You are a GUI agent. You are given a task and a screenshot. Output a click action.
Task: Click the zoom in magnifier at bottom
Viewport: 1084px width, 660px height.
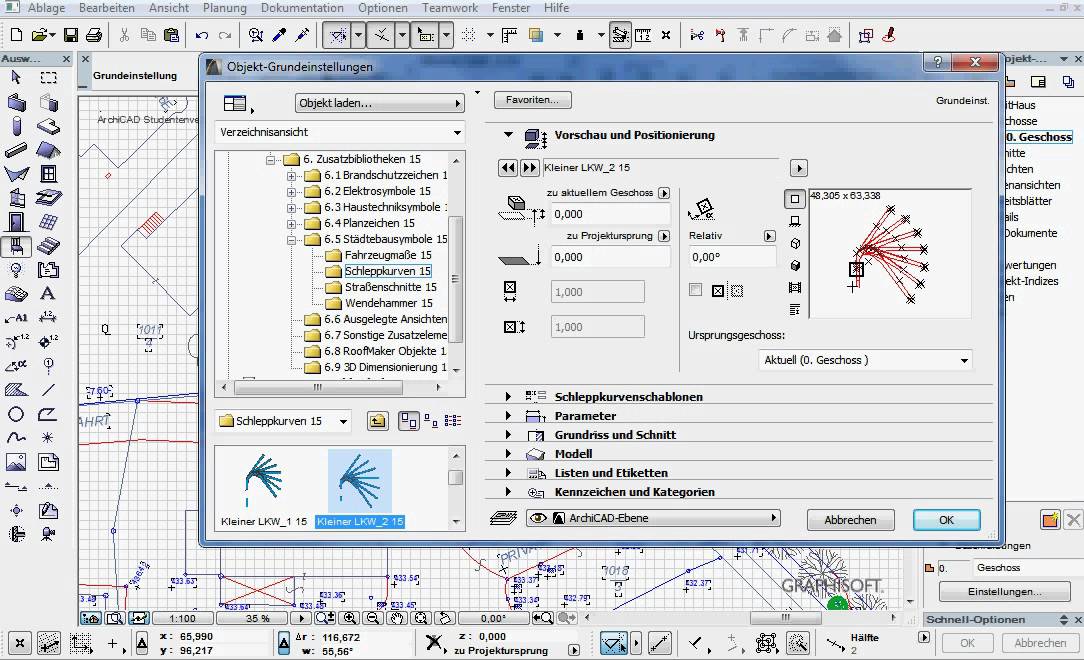tap(350, 619)
